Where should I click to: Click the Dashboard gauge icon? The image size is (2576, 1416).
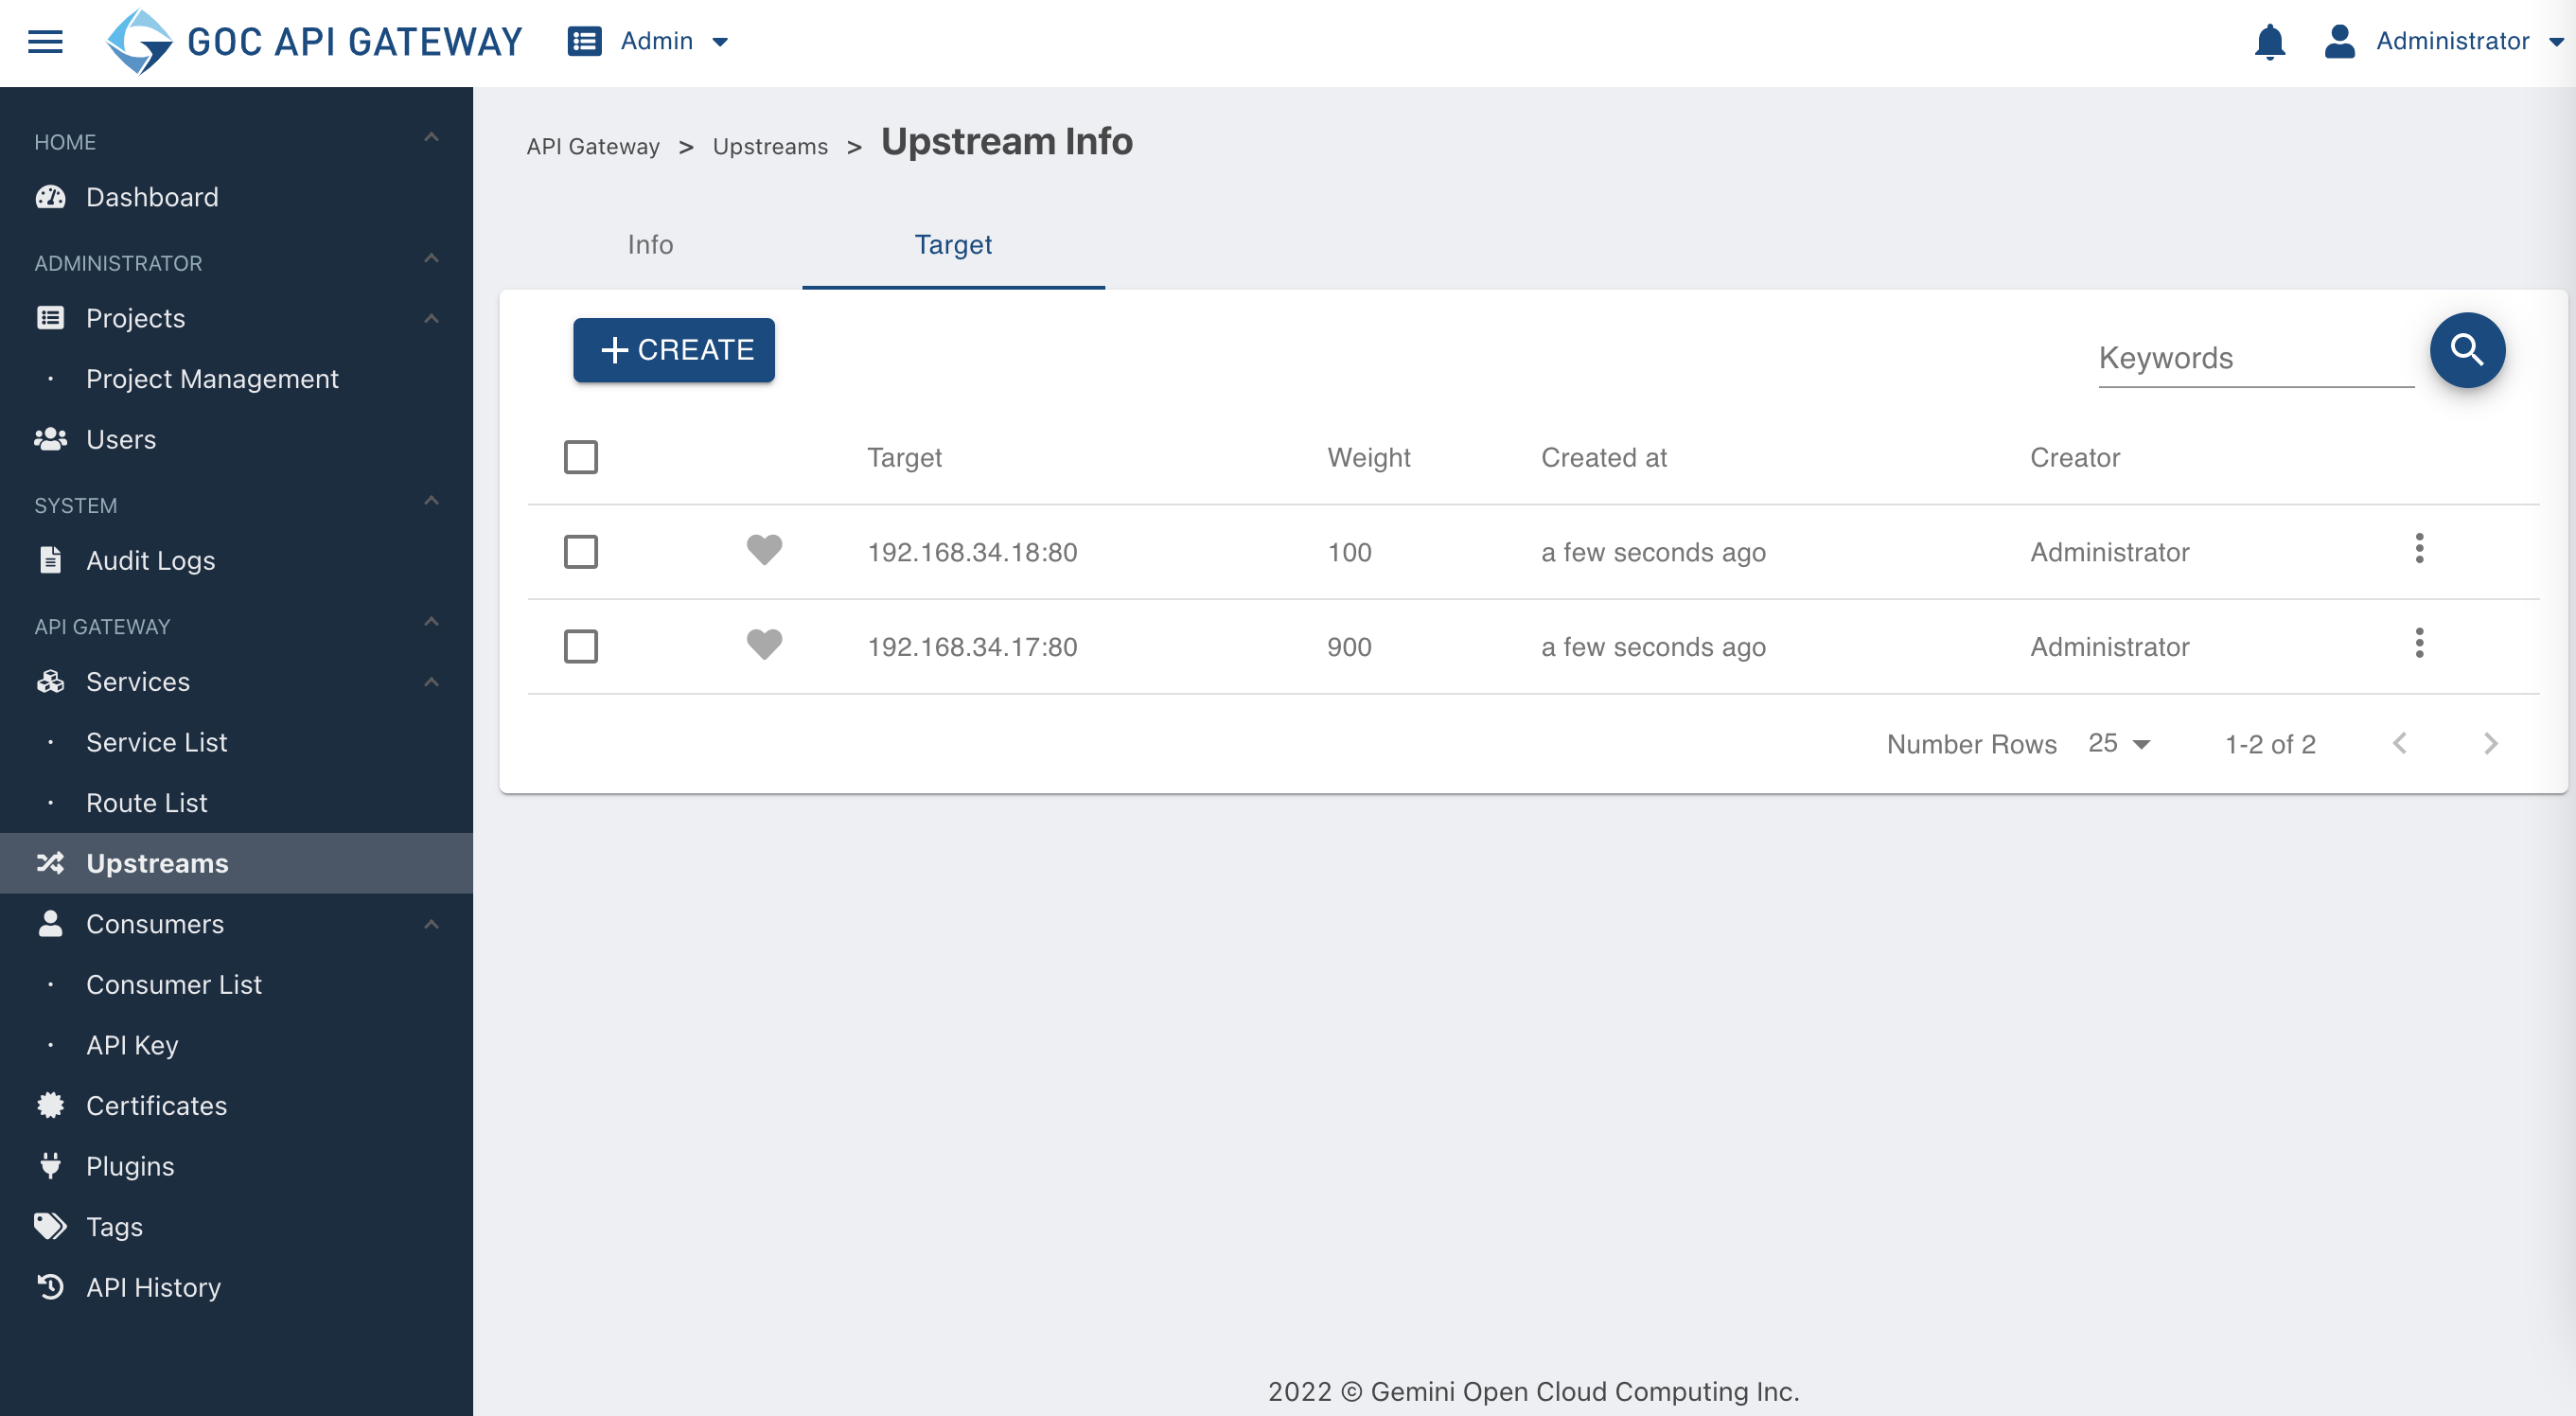pos(50,197)
